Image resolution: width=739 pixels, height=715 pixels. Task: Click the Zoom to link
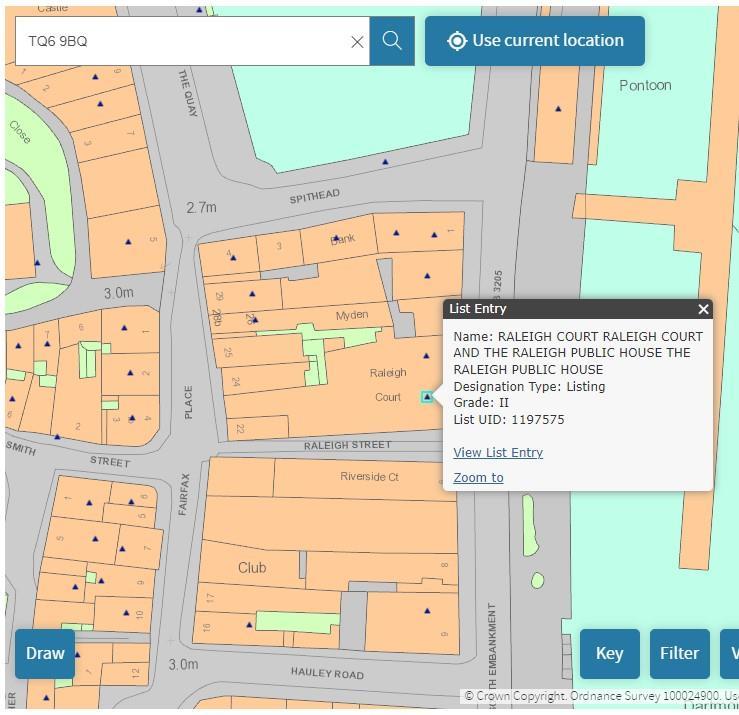click(478, 477)
